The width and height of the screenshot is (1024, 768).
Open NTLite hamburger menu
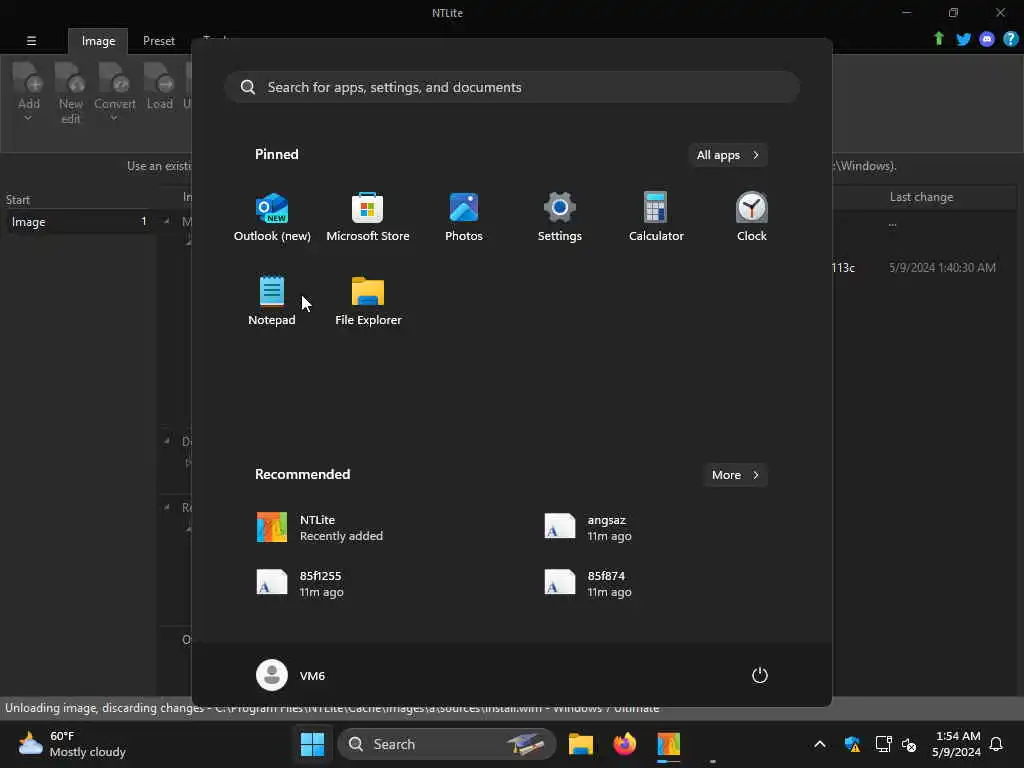[x=31, y=40]
